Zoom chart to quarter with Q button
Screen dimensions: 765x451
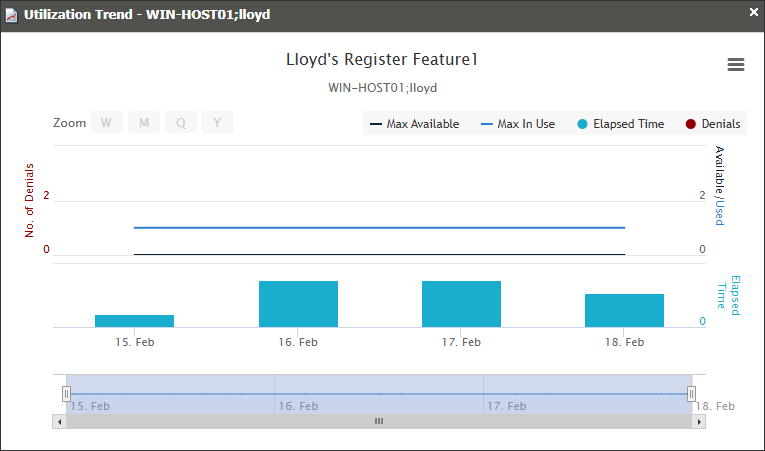click(181, 123)
